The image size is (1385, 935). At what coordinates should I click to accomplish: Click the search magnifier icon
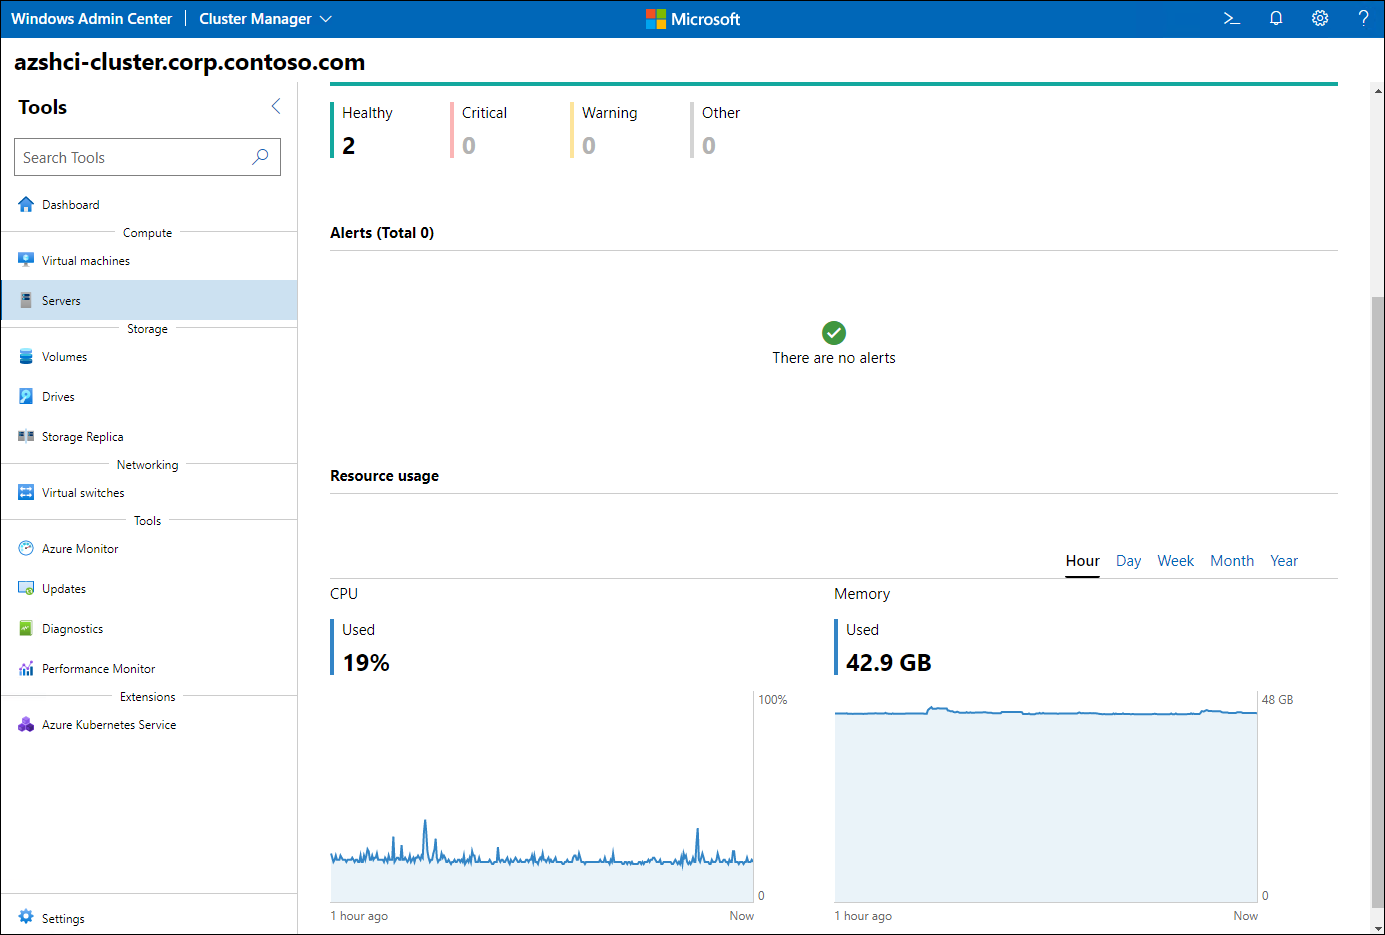[x=260, y=157]
